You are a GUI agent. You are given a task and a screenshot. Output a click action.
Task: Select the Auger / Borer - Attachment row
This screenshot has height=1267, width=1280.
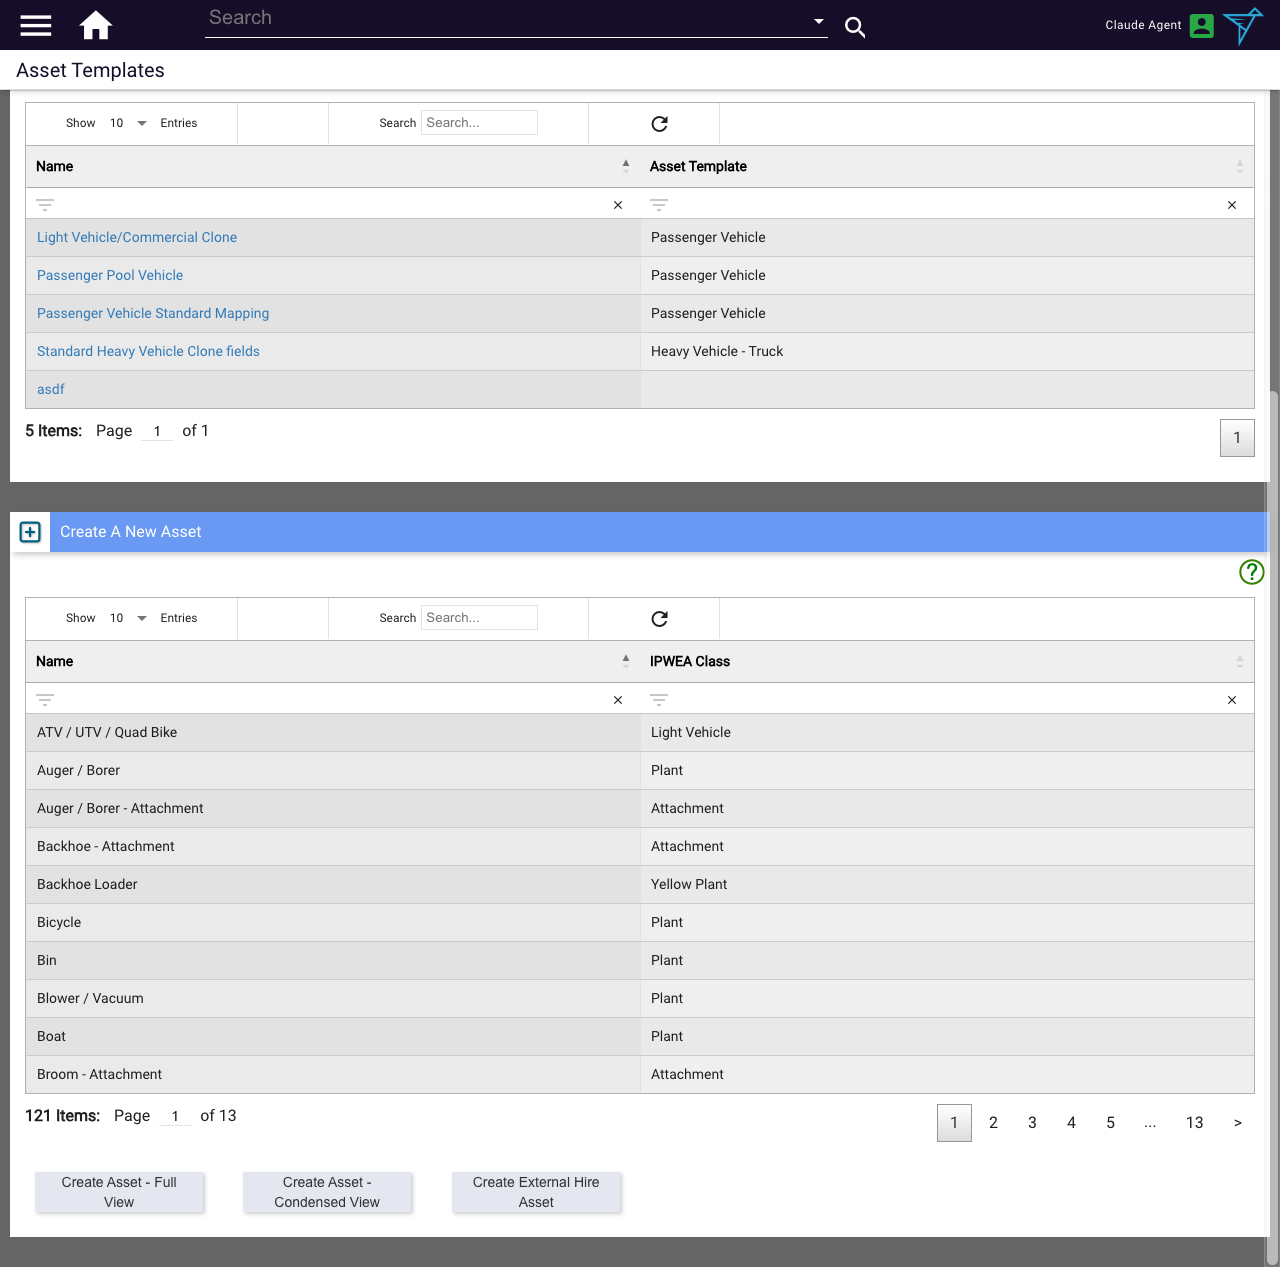coord(640,809)
